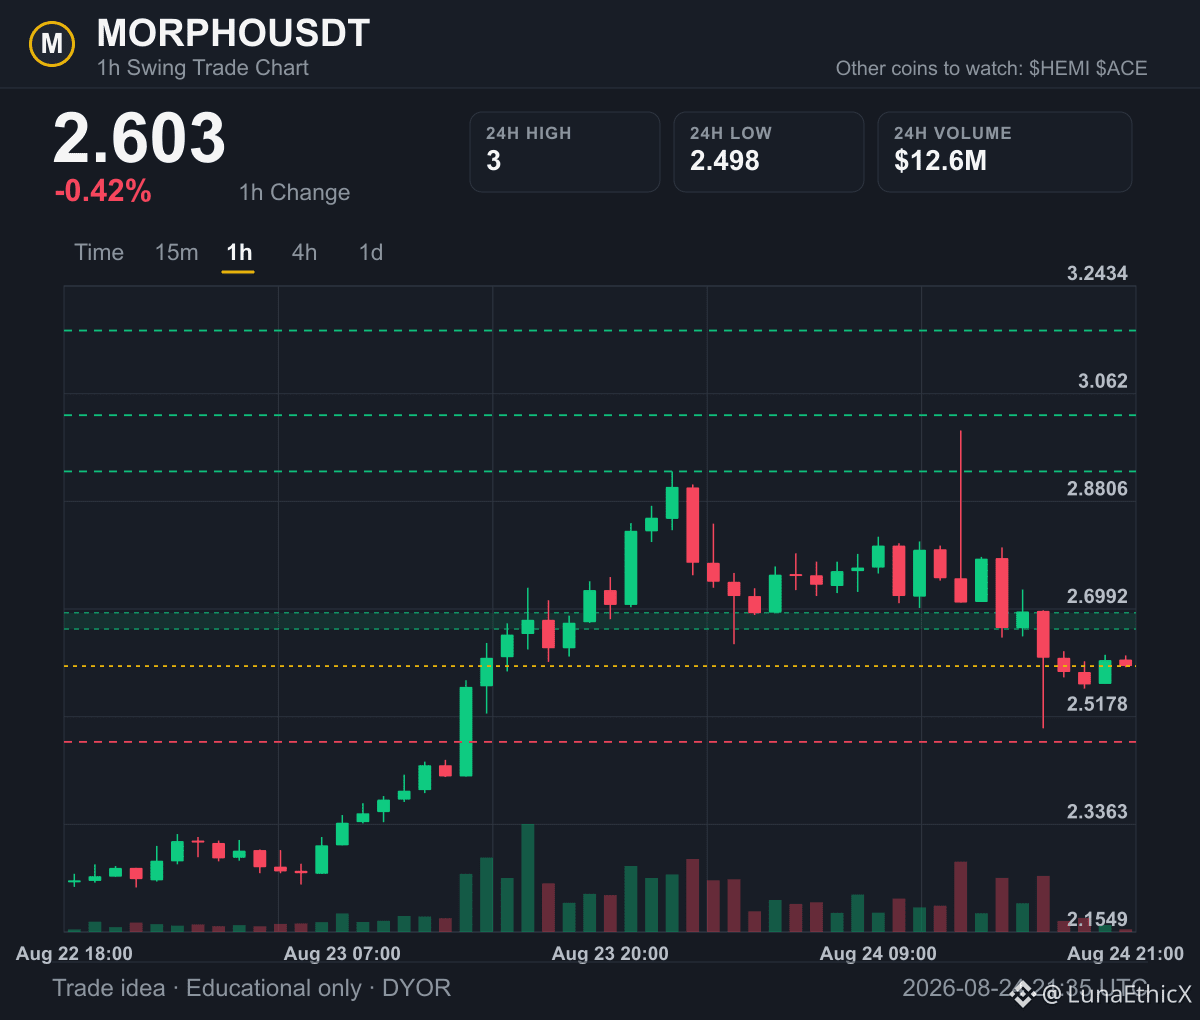Click the red dashed stop-loss line
The image size is (1200, 1020).
click(600, 742)
